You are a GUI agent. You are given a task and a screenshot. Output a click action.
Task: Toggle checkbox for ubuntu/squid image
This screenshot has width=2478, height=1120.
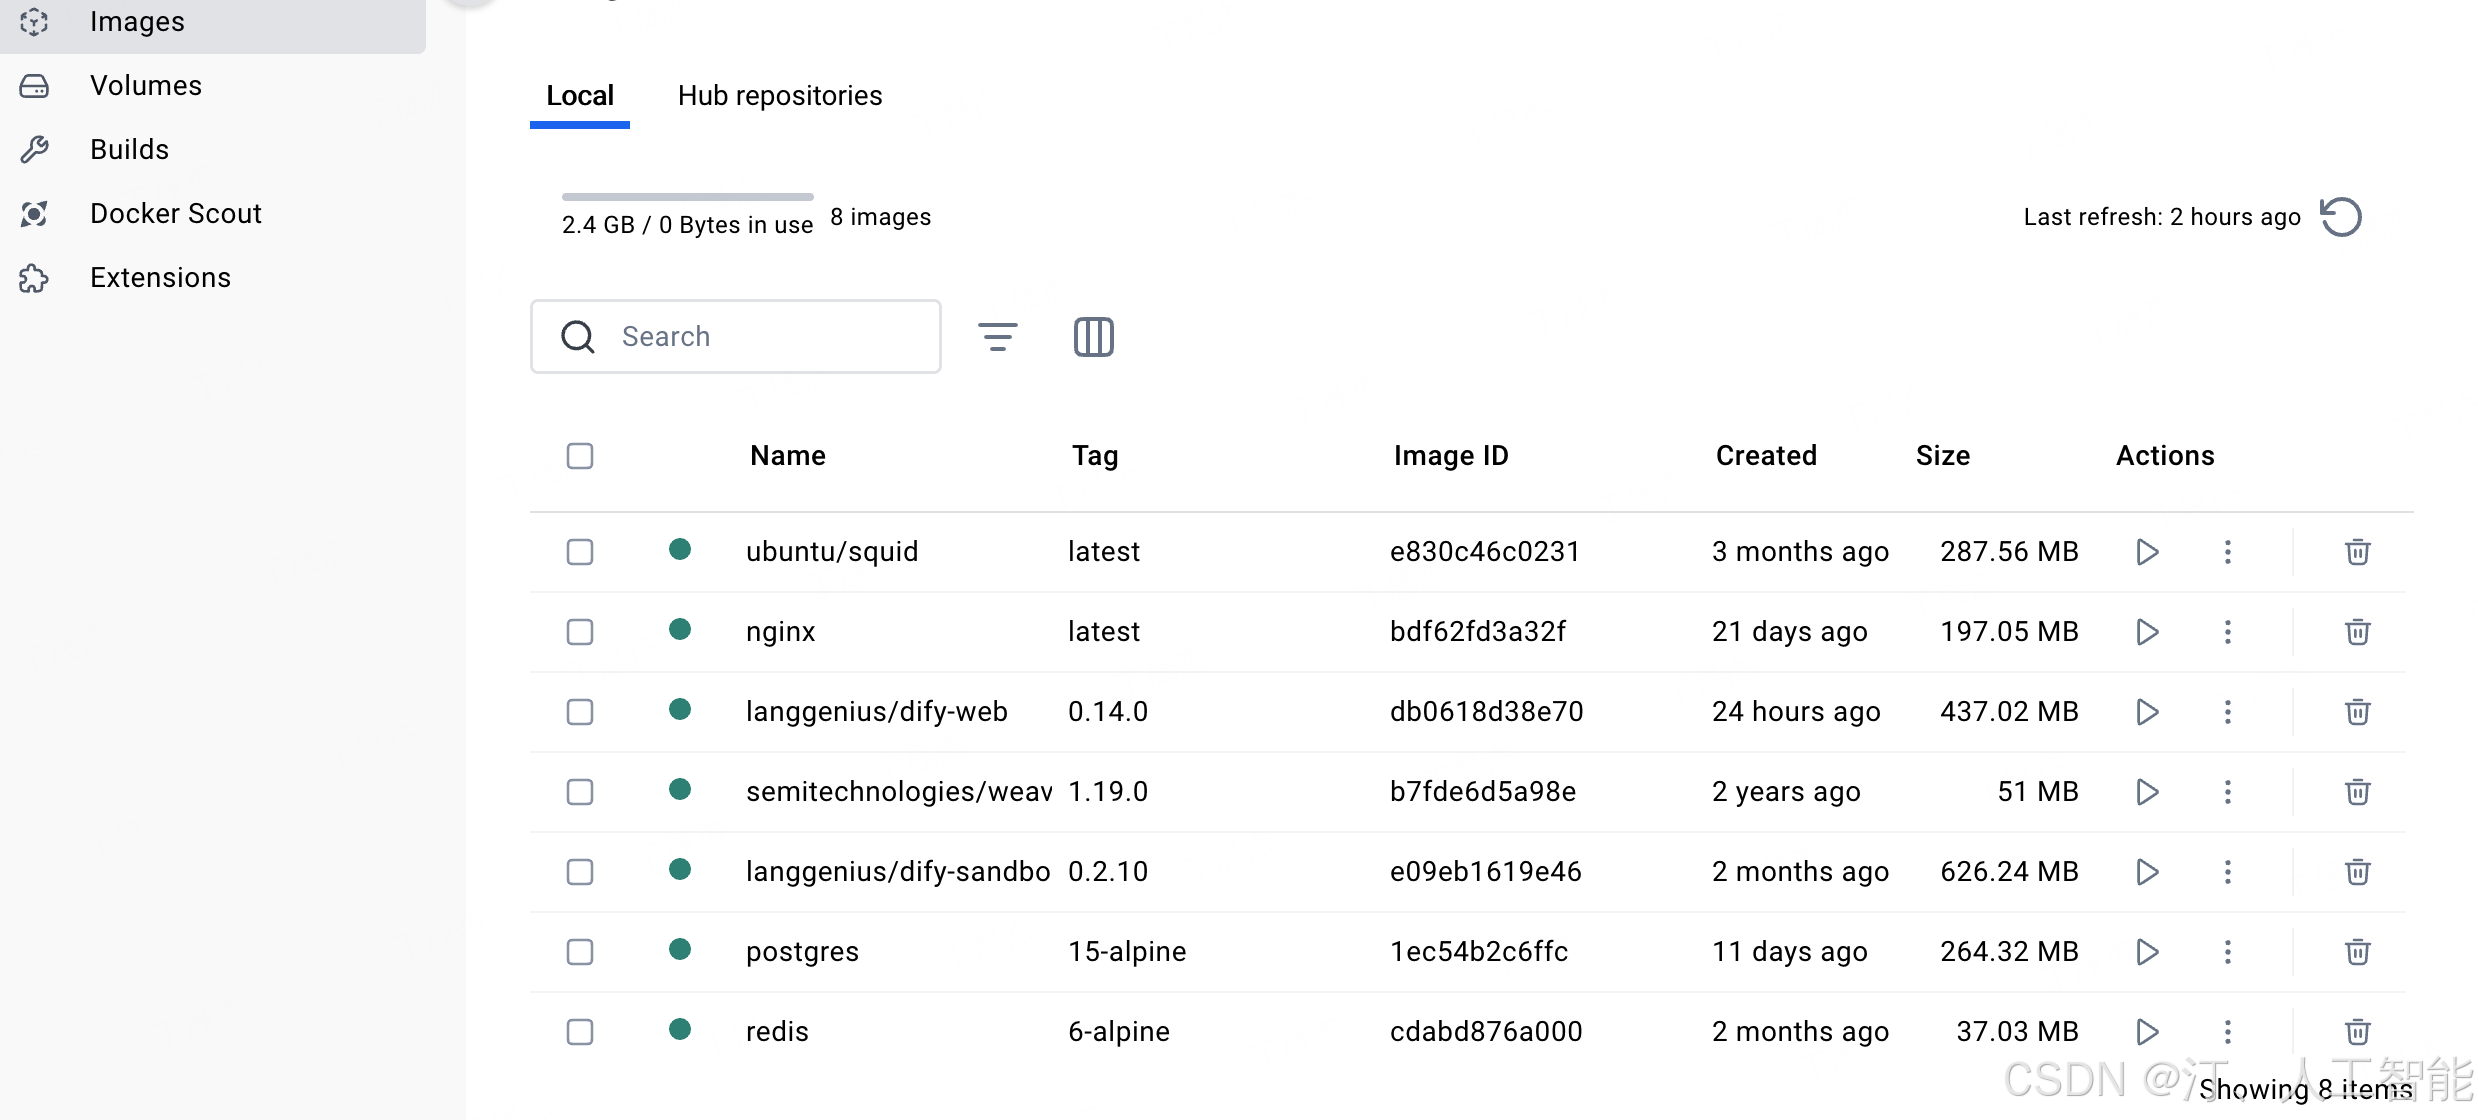[580, 551]
